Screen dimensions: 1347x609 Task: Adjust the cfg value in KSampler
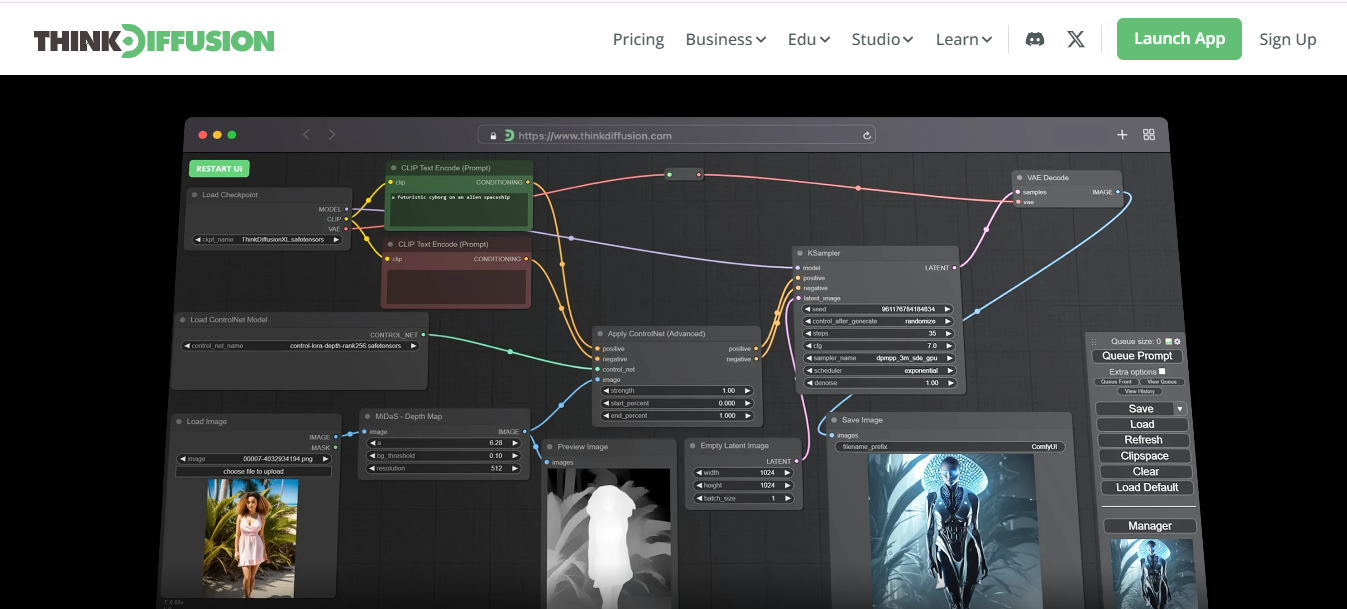[x=879, y=346]
